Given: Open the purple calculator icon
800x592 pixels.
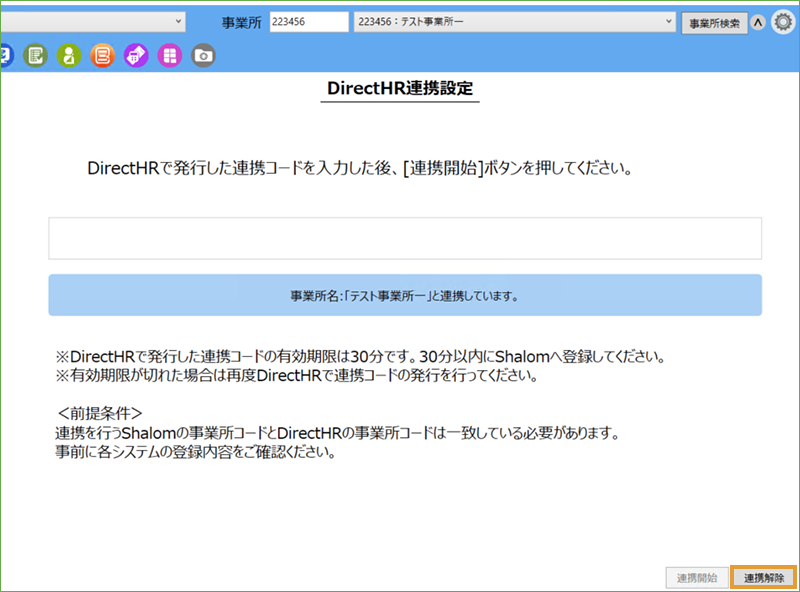Looking at the screenshot, I should (136, 55).
